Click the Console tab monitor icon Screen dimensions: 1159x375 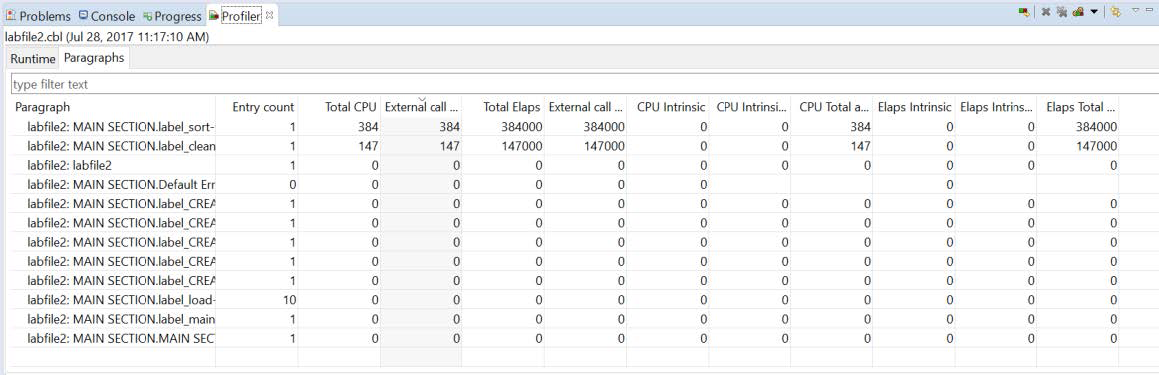(x=83, y=16)
